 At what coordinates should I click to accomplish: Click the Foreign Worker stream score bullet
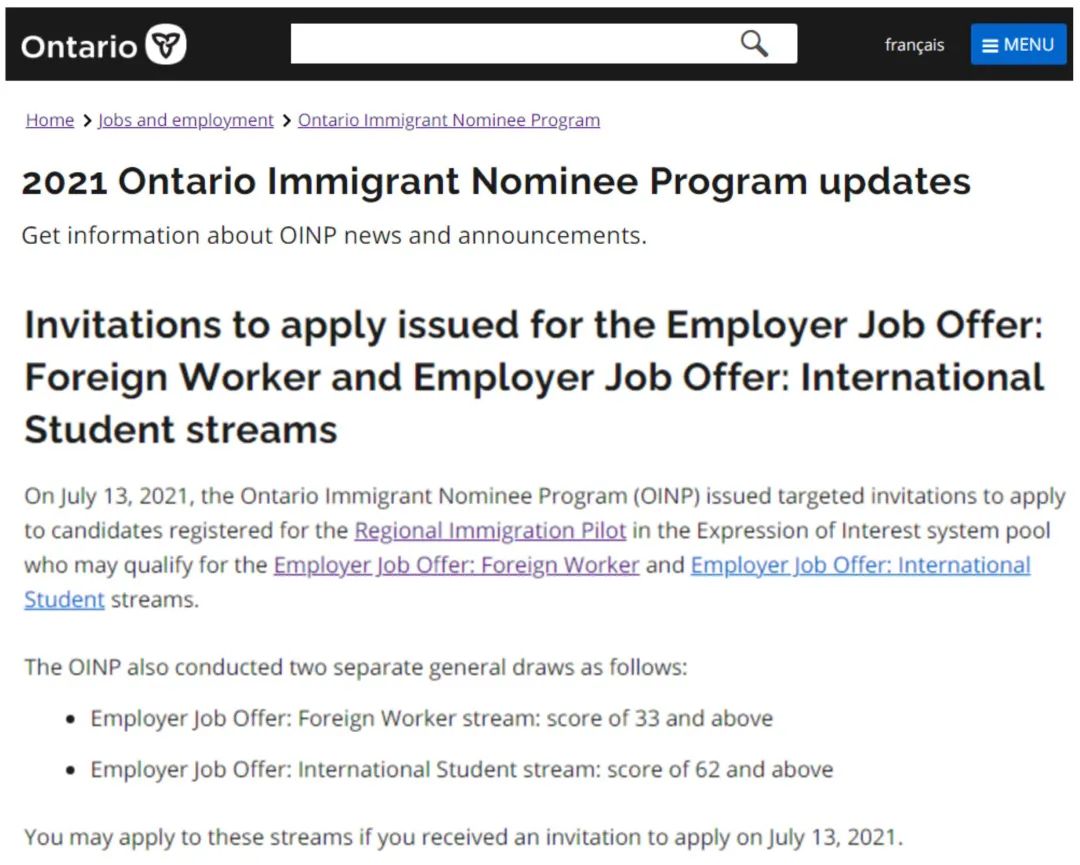[431, 718]
